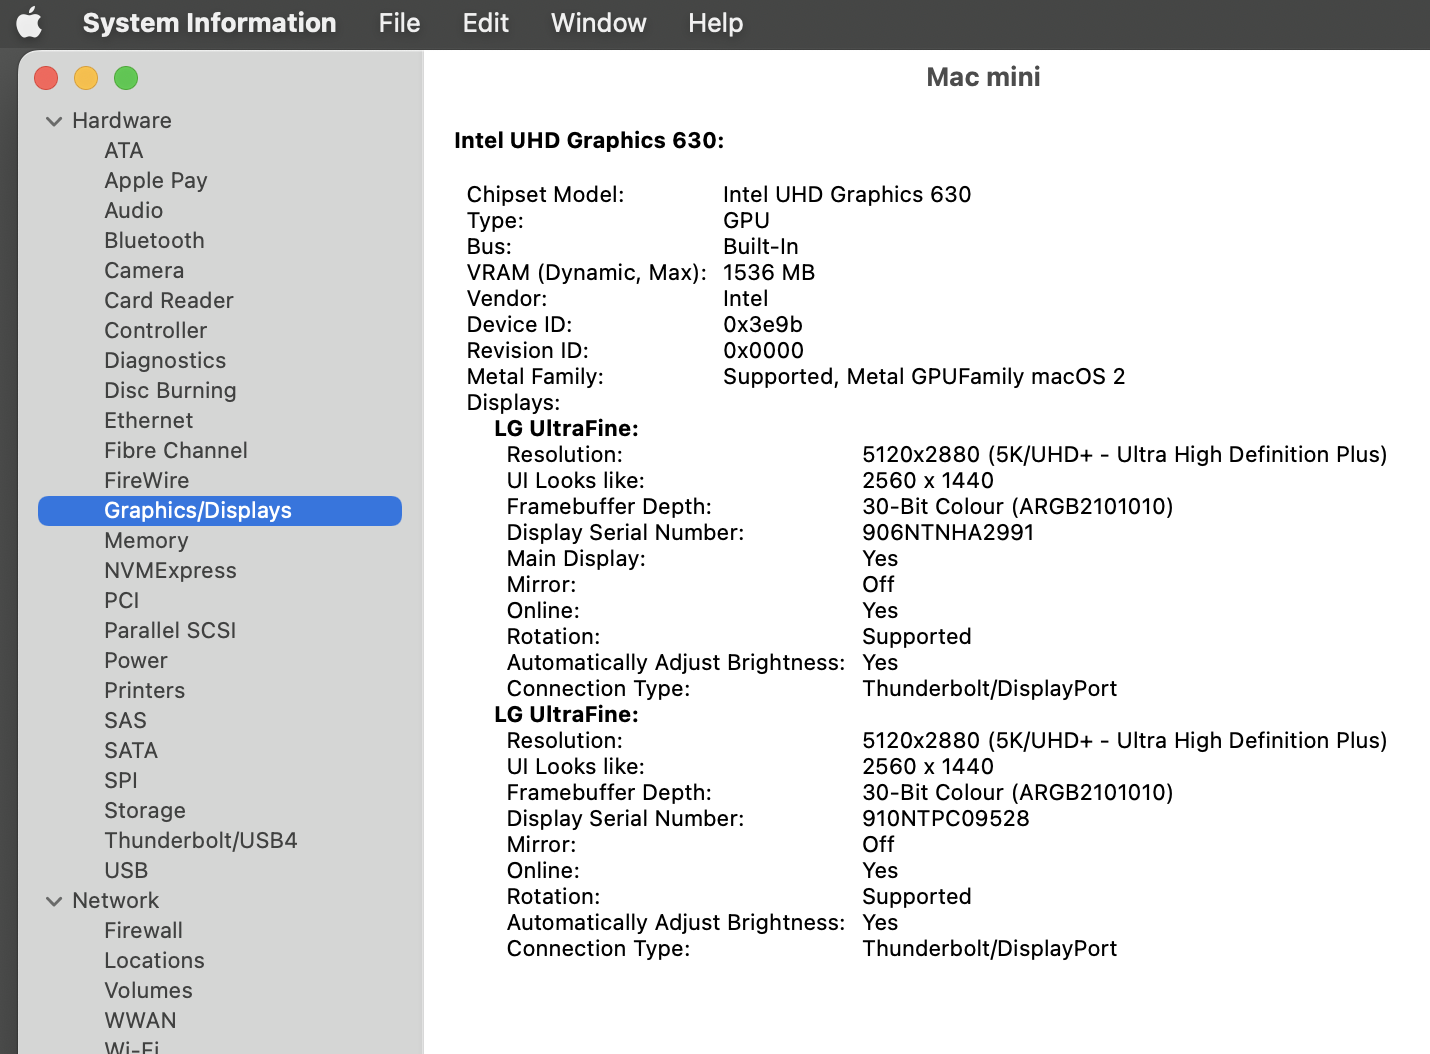Click the Bus value Built-In
The image size is (1430, 1054).
point(761,246)
